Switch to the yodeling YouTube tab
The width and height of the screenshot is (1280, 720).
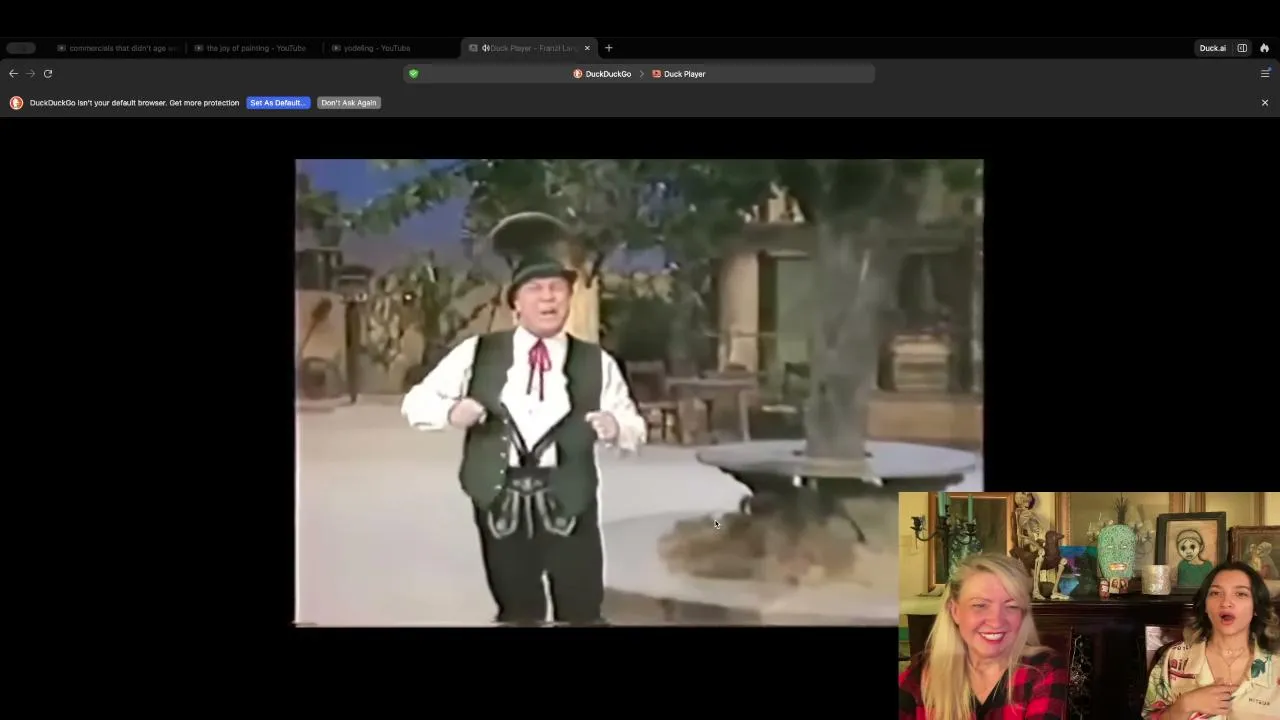[x=371, y=48]
